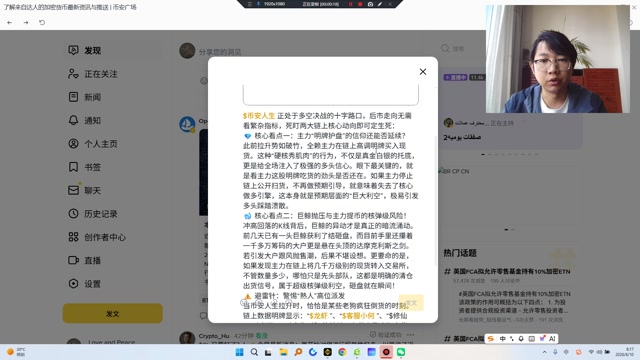This screenshot has width=640, height=360.
Task: Click the user avatar beside post input
Action: (x=187, y=51)
